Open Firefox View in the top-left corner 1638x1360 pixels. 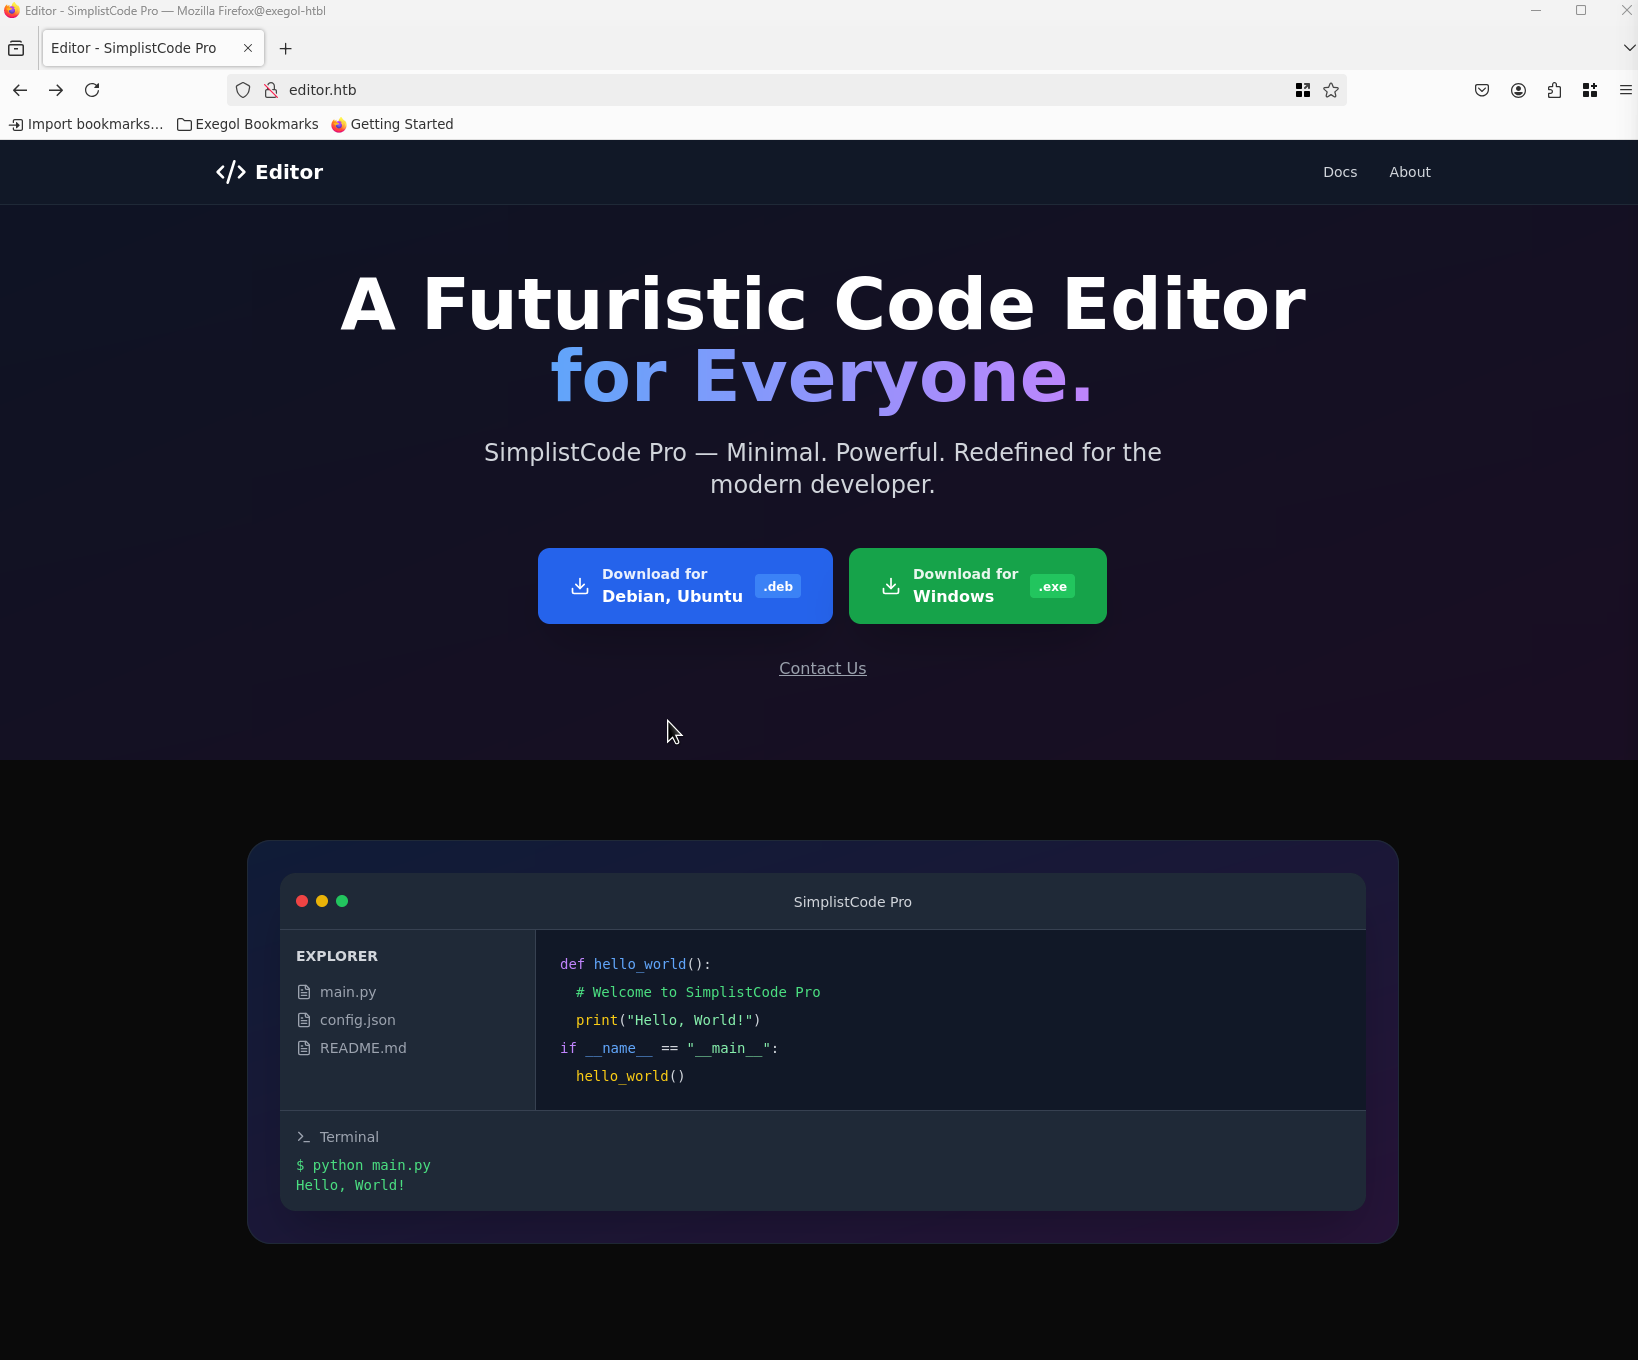tap(17, 47)
